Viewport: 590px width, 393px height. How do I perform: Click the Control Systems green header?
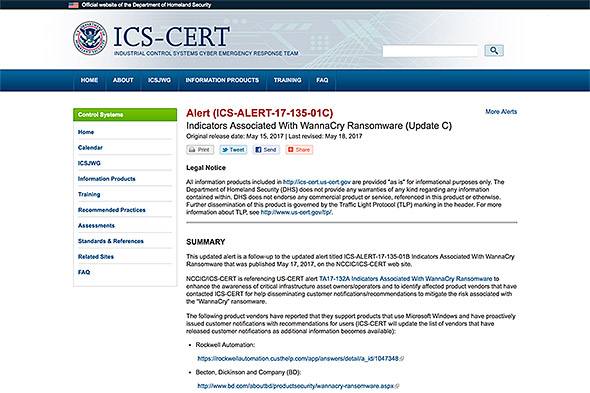pyautogui.click(x=125, y=114)
